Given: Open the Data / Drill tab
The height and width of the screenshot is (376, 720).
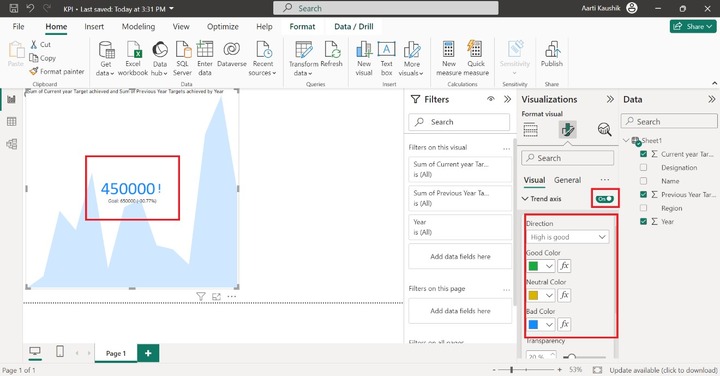Looking at the screenshot, I should (354, 27).
